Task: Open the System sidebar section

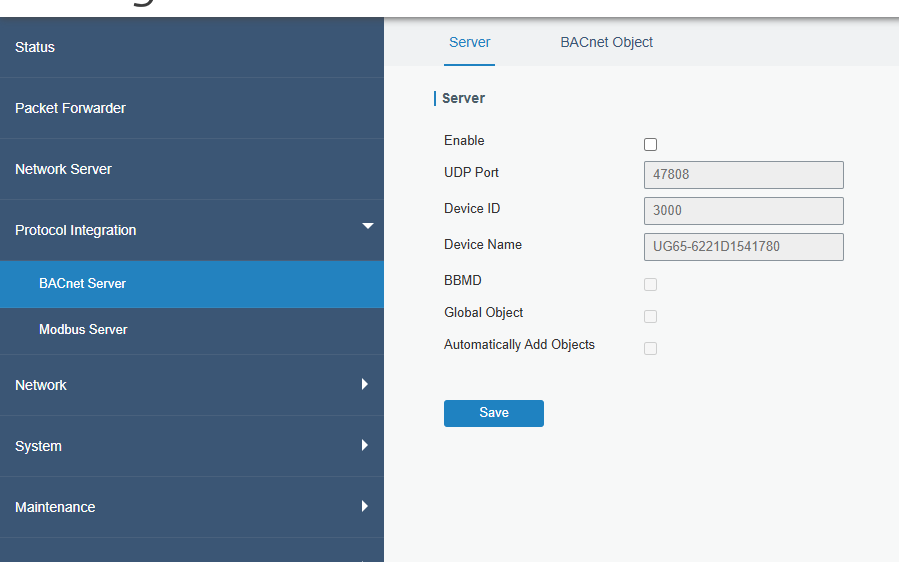Action: [191, 446]
